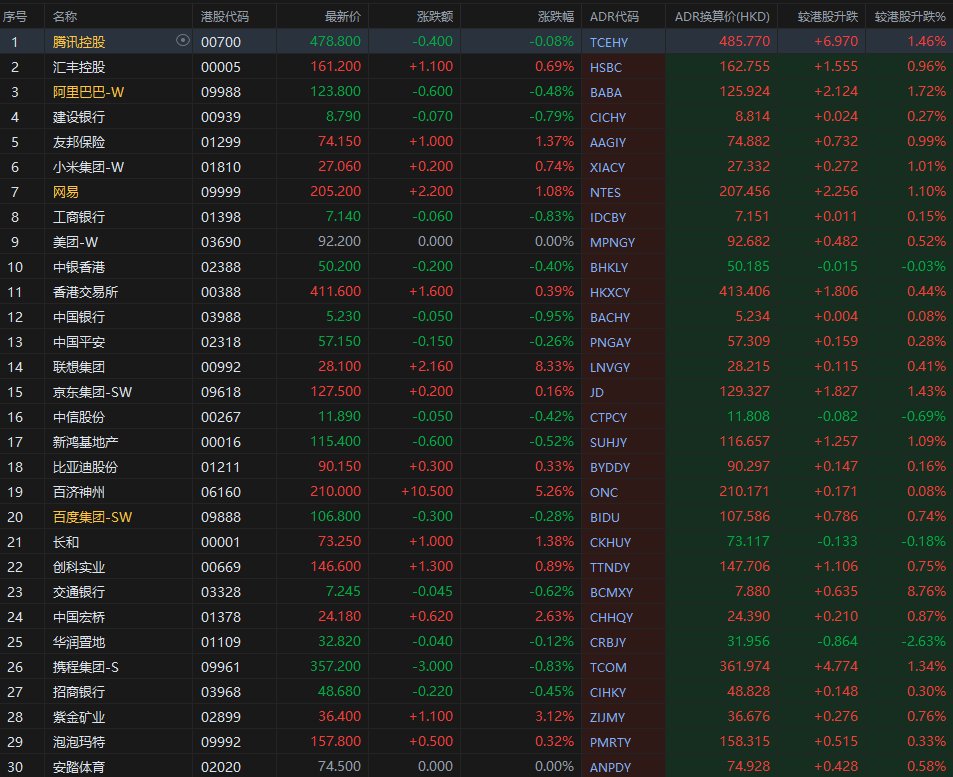Select the 中银香港 stock name
Image resolution: width=953 pixels, height=777 pixels.
point(79,267)
